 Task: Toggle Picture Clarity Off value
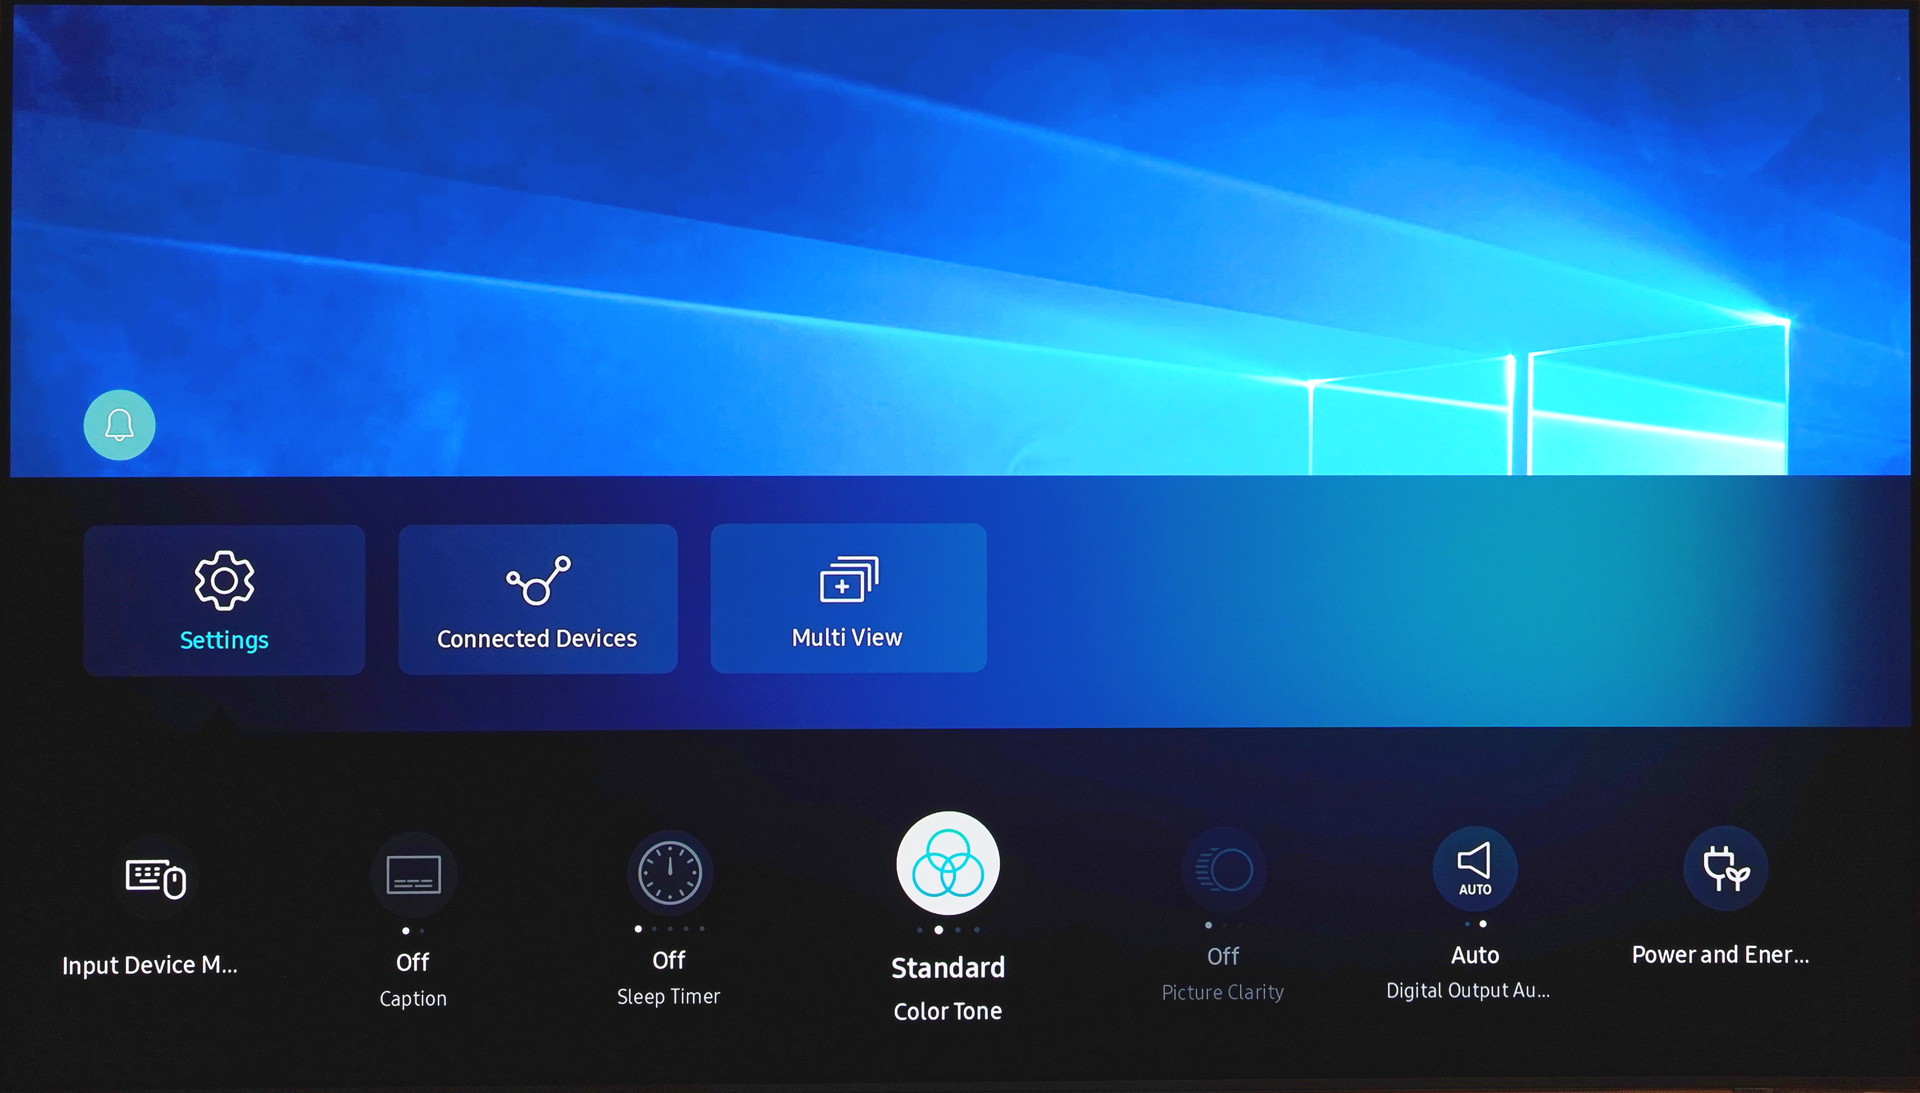pos(1223,956)
